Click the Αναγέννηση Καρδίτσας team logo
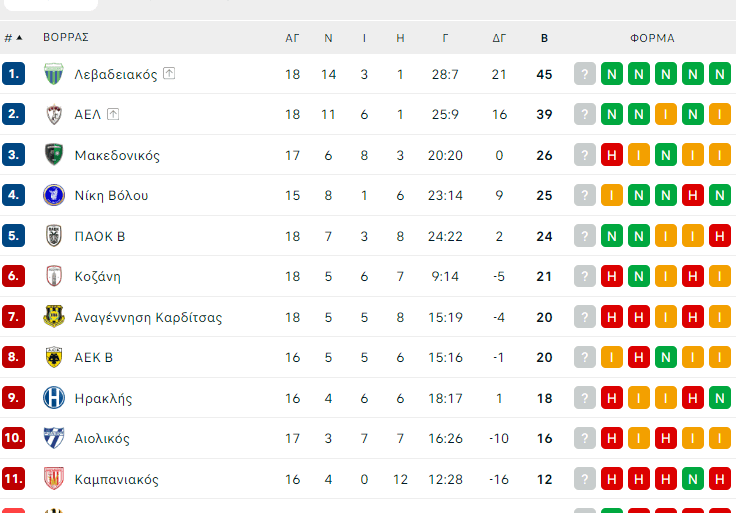The width and height of the screenshot is (736, 513). coord(54,317)
